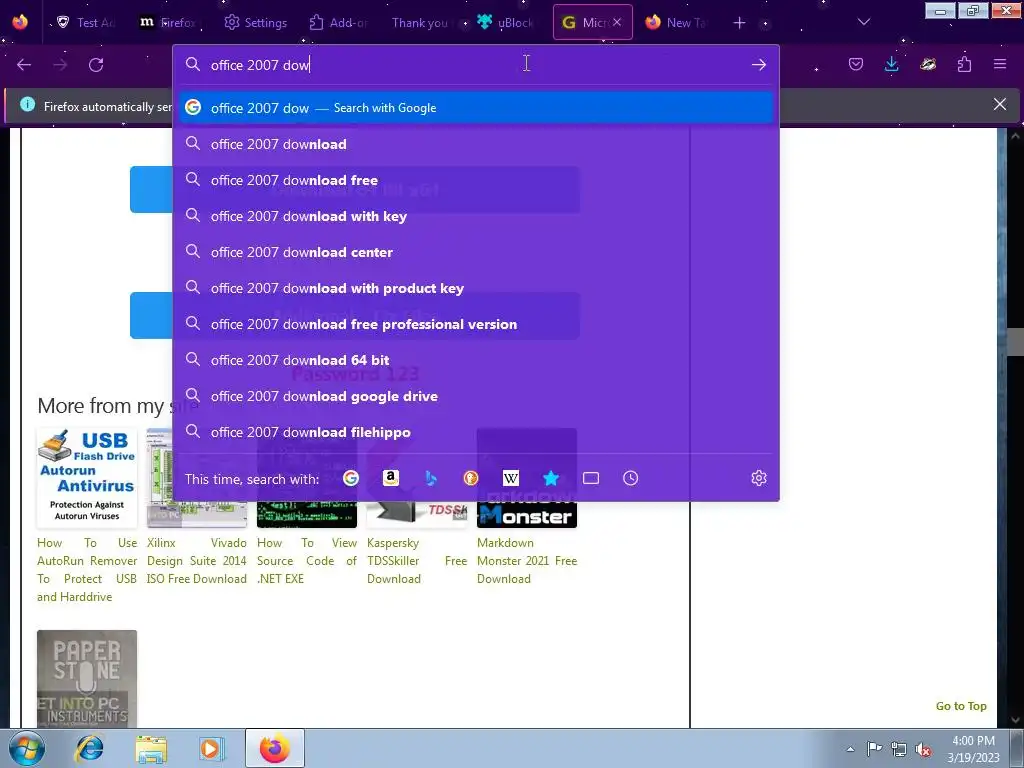1024x768 pixels.
Task: Switch to the Add-ons tab
Action: [x=338, y=22]
